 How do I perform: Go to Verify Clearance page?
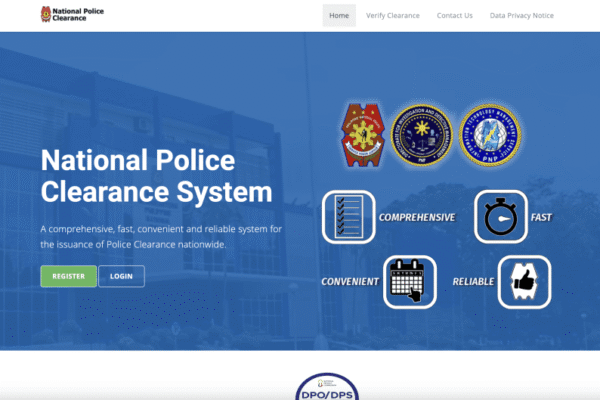(x=393, y=15)
